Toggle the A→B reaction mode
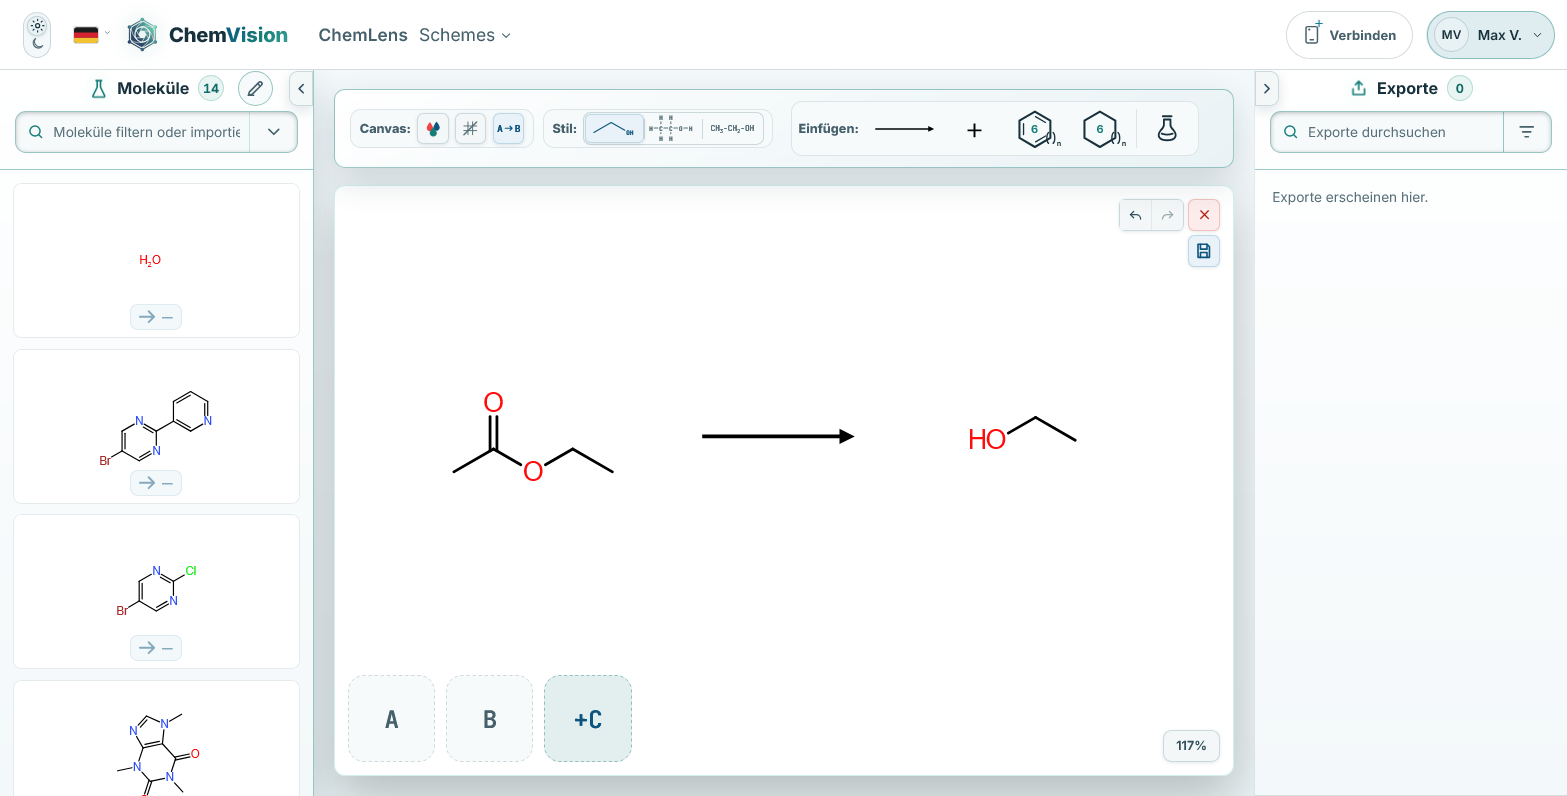The image size is (1567, 796). tap(509, 128)
